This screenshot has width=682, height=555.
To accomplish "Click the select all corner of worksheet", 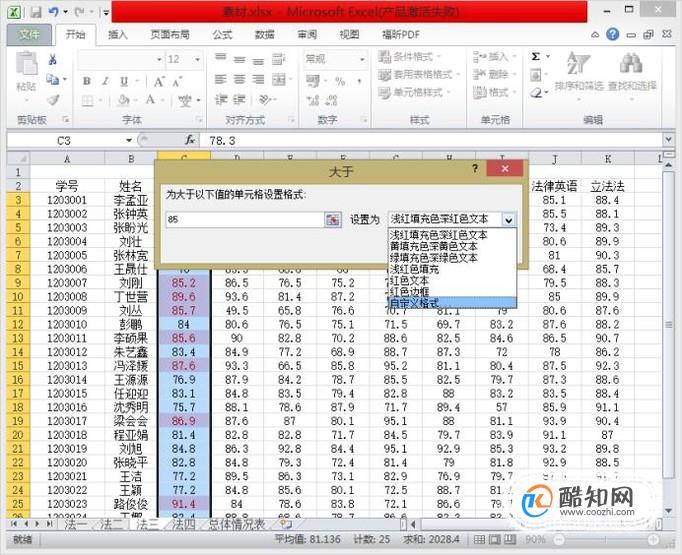I will [x=18, y=159].
